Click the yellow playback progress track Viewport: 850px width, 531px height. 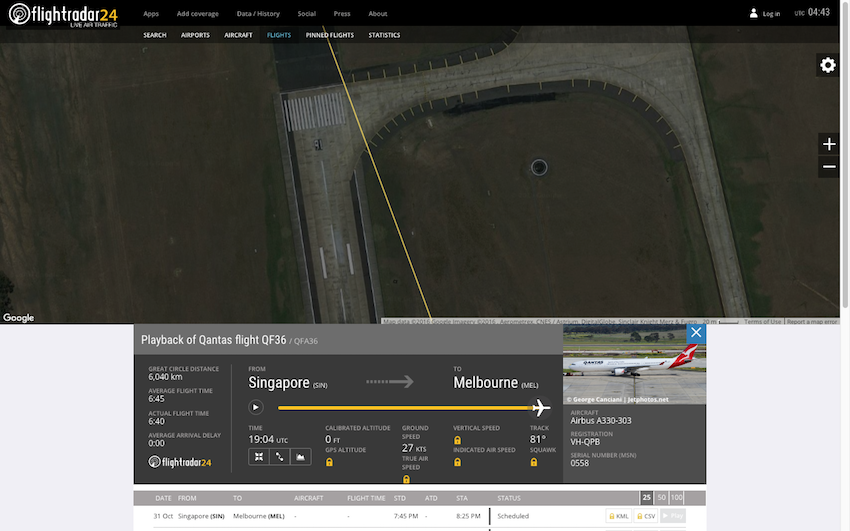(x=404, y=407)
